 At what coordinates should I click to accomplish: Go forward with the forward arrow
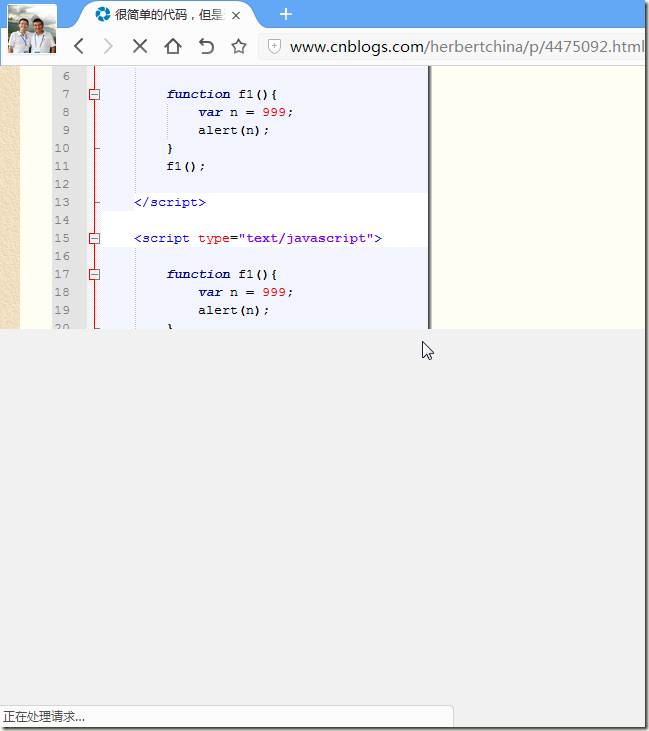tap(108, 46)
